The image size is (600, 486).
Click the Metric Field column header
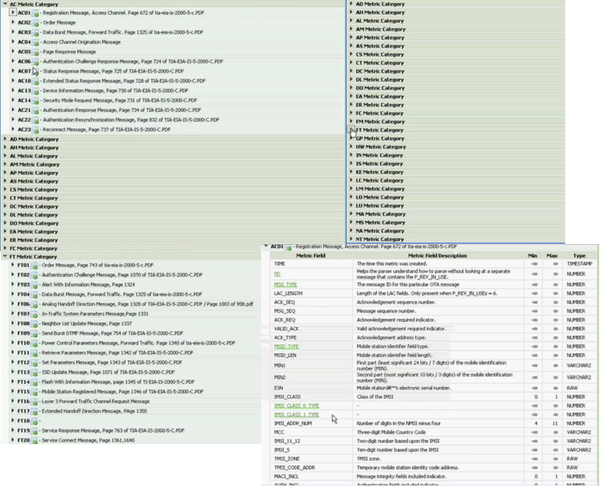pos(310,256)
